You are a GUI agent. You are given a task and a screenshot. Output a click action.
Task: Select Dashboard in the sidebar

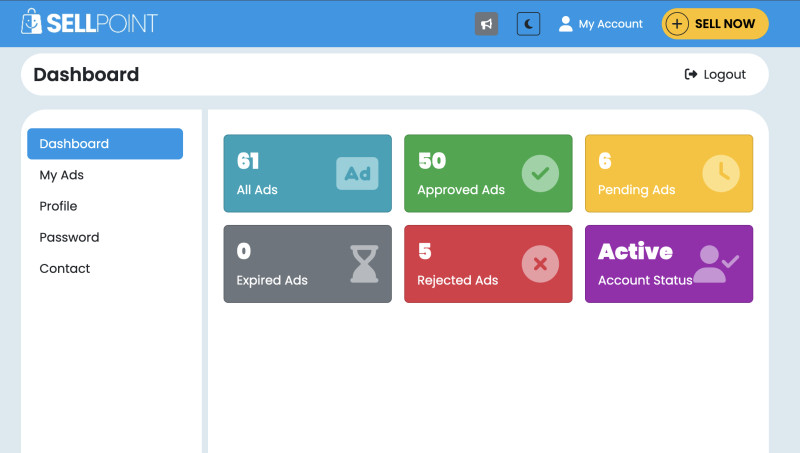105,144
